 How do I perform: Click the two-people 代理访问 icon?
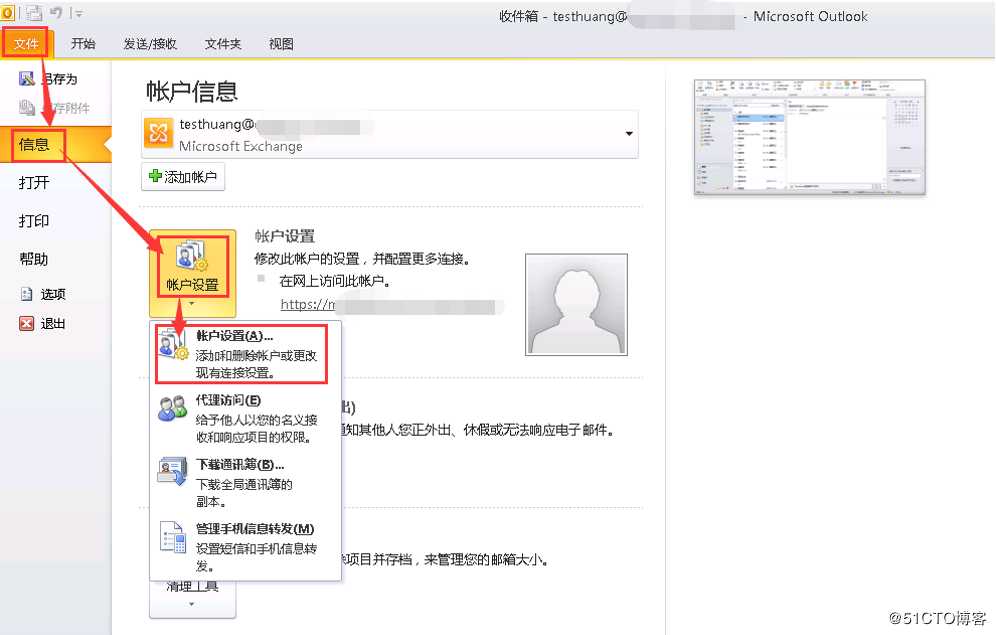click(x=172, y=408)
